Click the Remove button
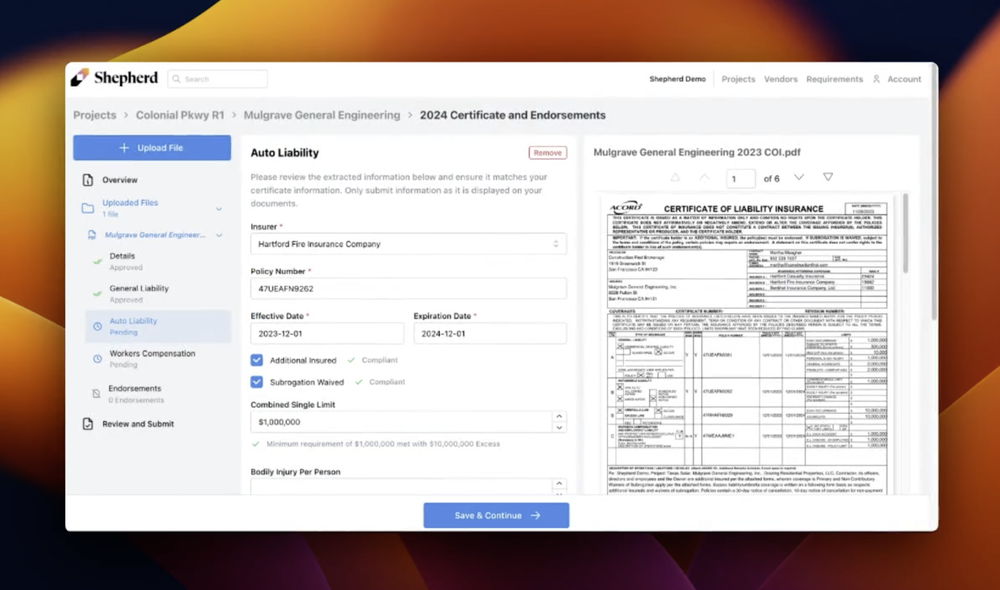Screen dimensions: 1000x590 [547, 153]
